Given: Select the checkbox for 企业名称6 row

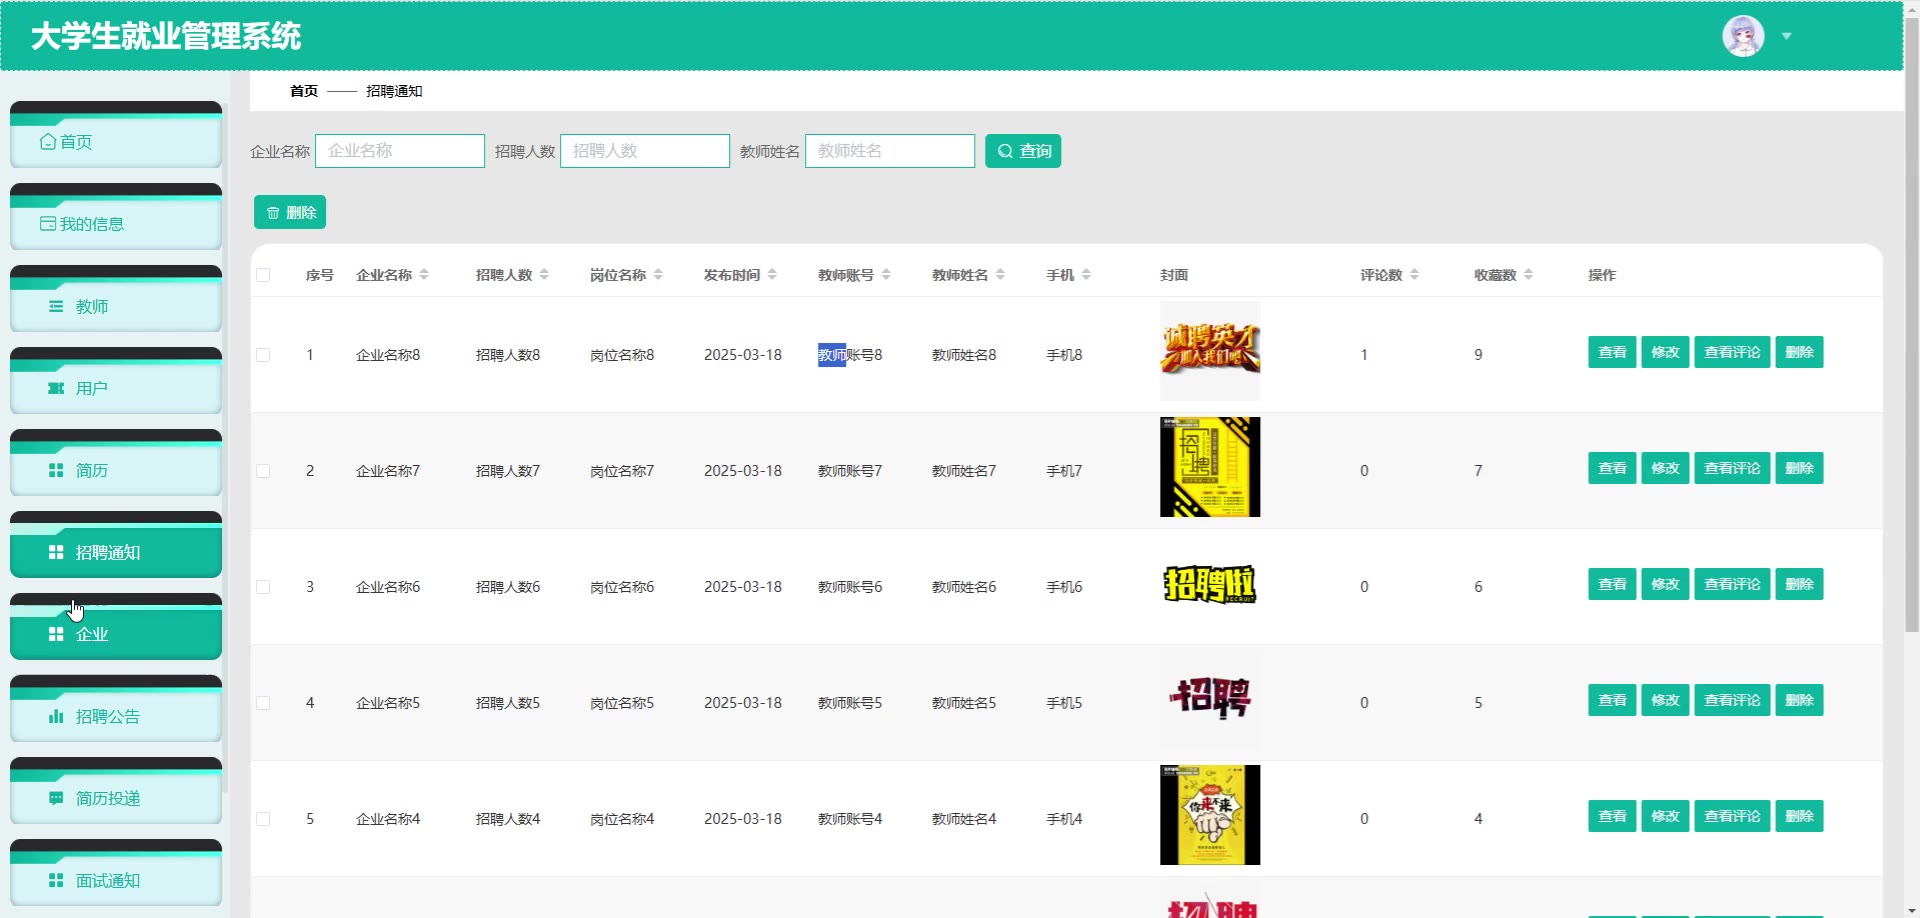Looking at the screenshot, I should (263, 587).
